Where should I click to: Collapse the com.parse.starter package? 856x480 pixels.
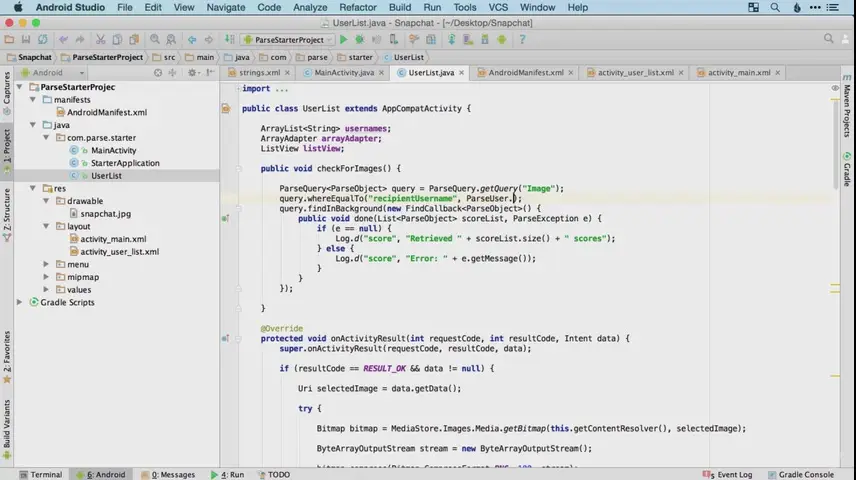tap(46, 138)
